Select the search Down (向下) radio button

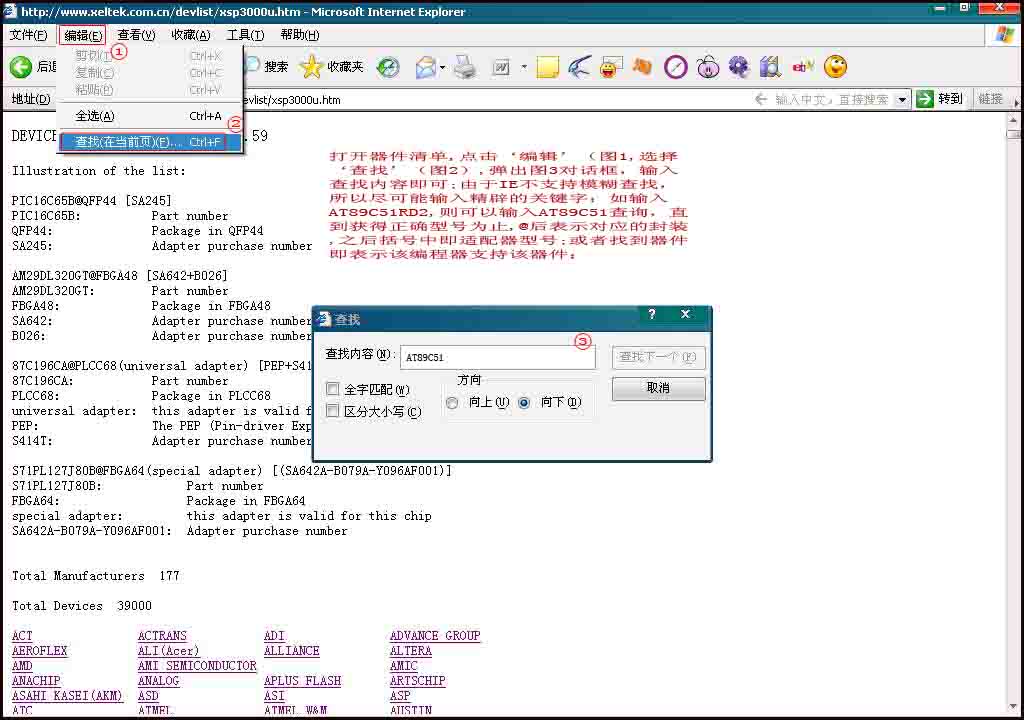click(x=524, y=403)
